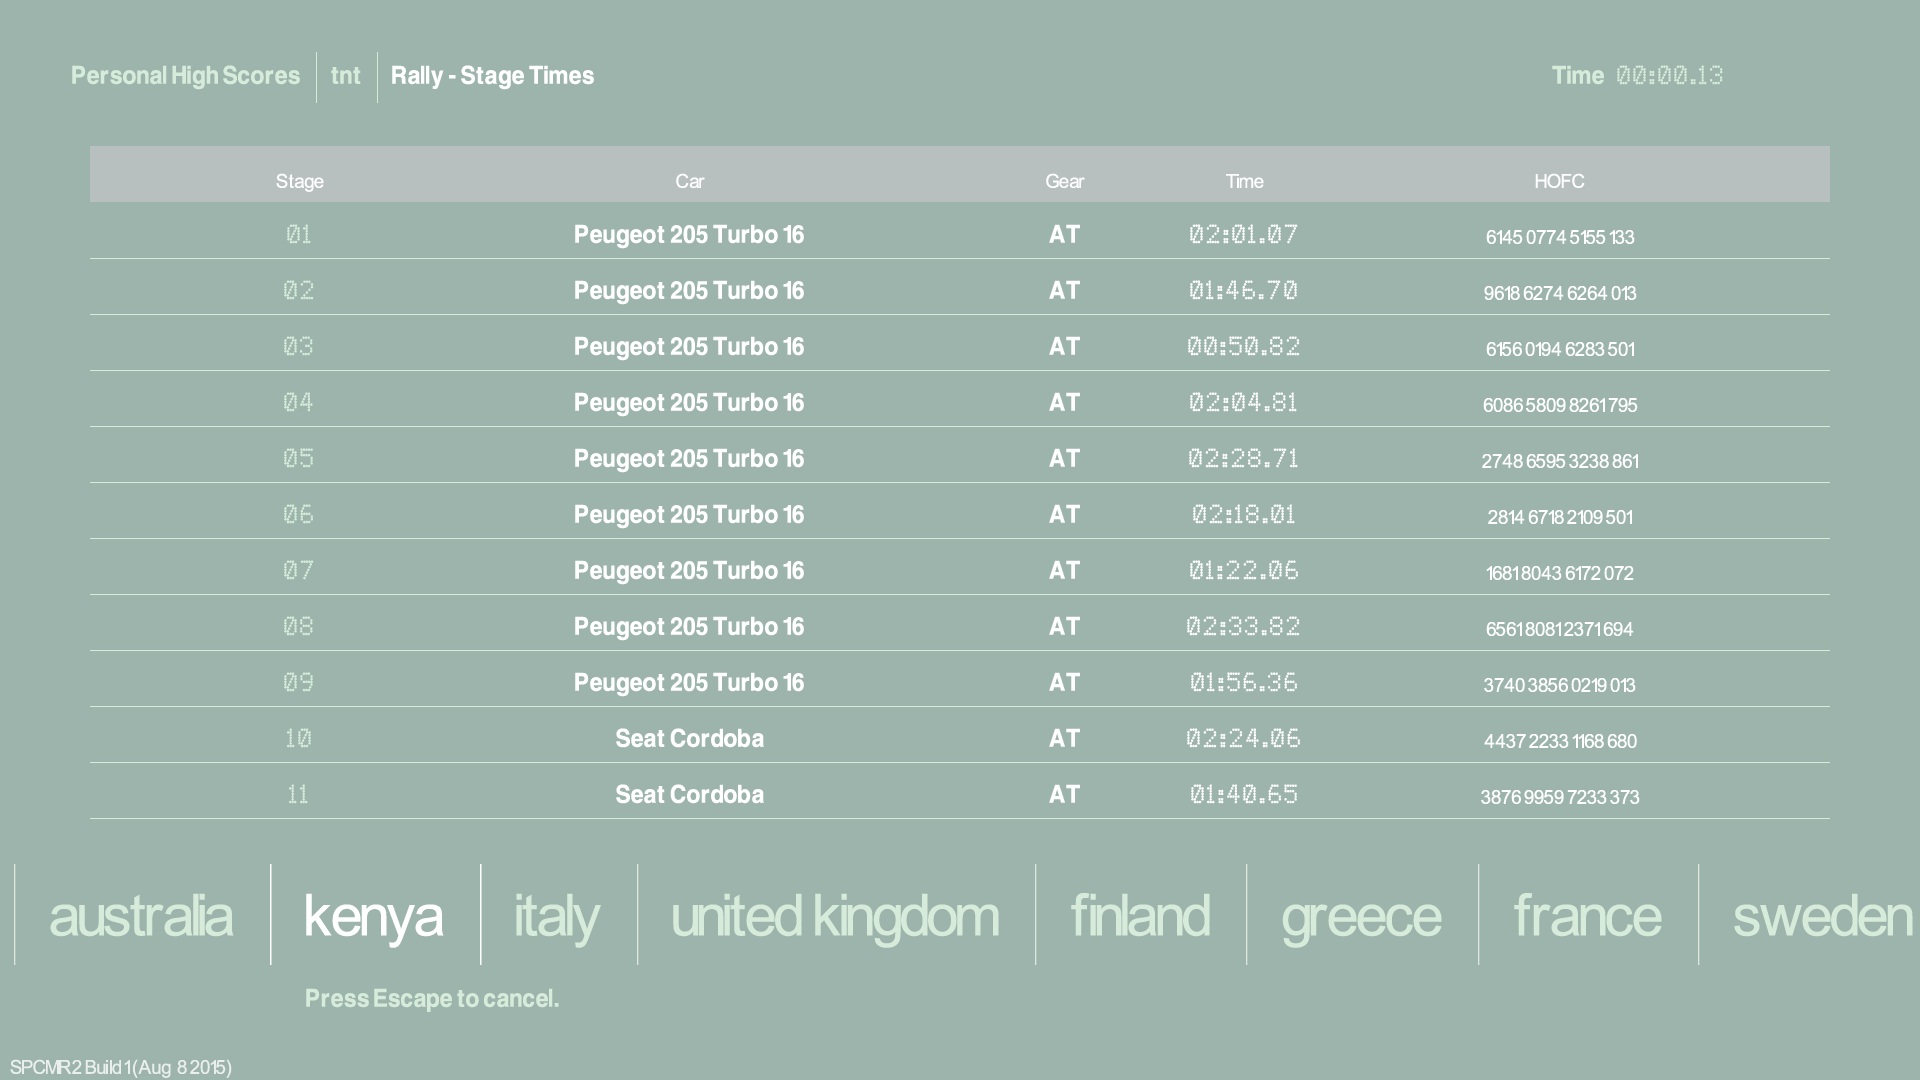
Task: Show greece stage times
Action: coord(1361,916)
